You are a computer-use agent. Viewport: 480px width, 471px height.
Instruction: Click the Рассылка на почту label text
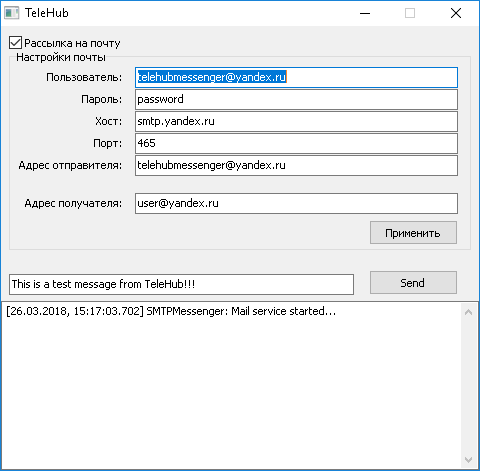pos(72,43)
